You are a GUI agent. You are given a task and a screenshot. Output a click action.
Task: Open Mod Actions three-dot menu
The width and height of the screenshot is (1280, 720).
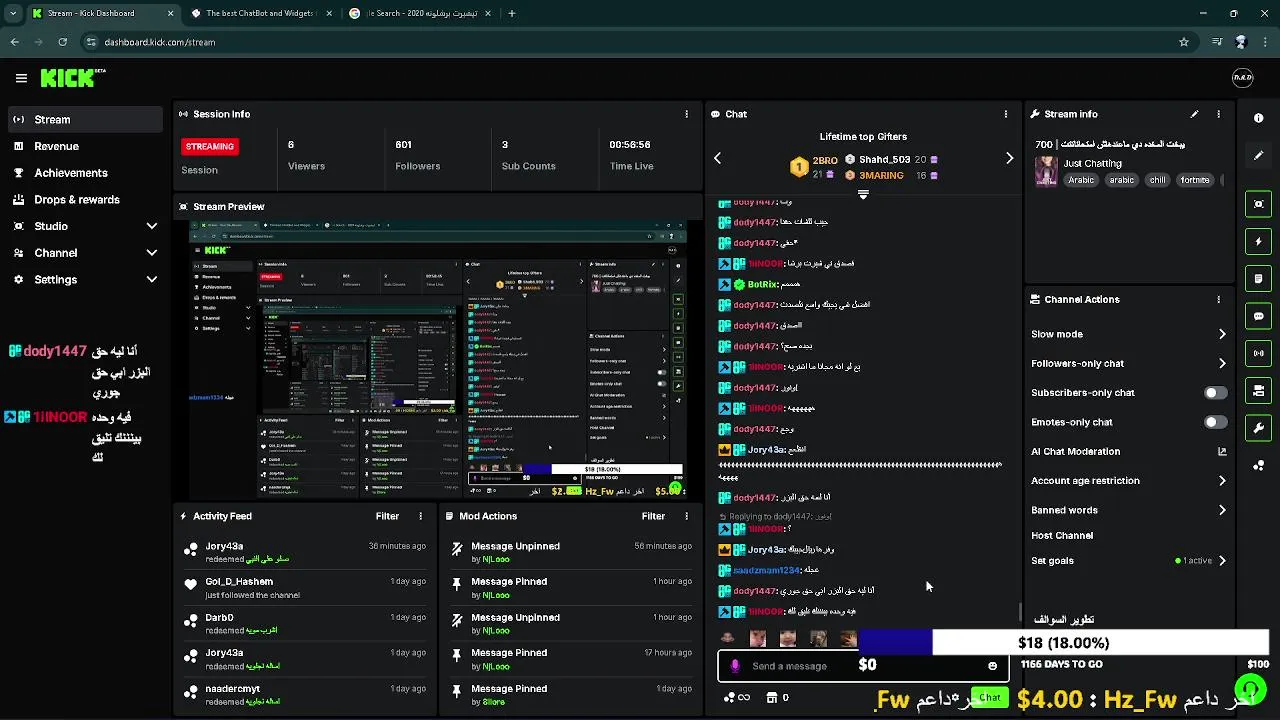pyautogui.click(x=686, y=516)
